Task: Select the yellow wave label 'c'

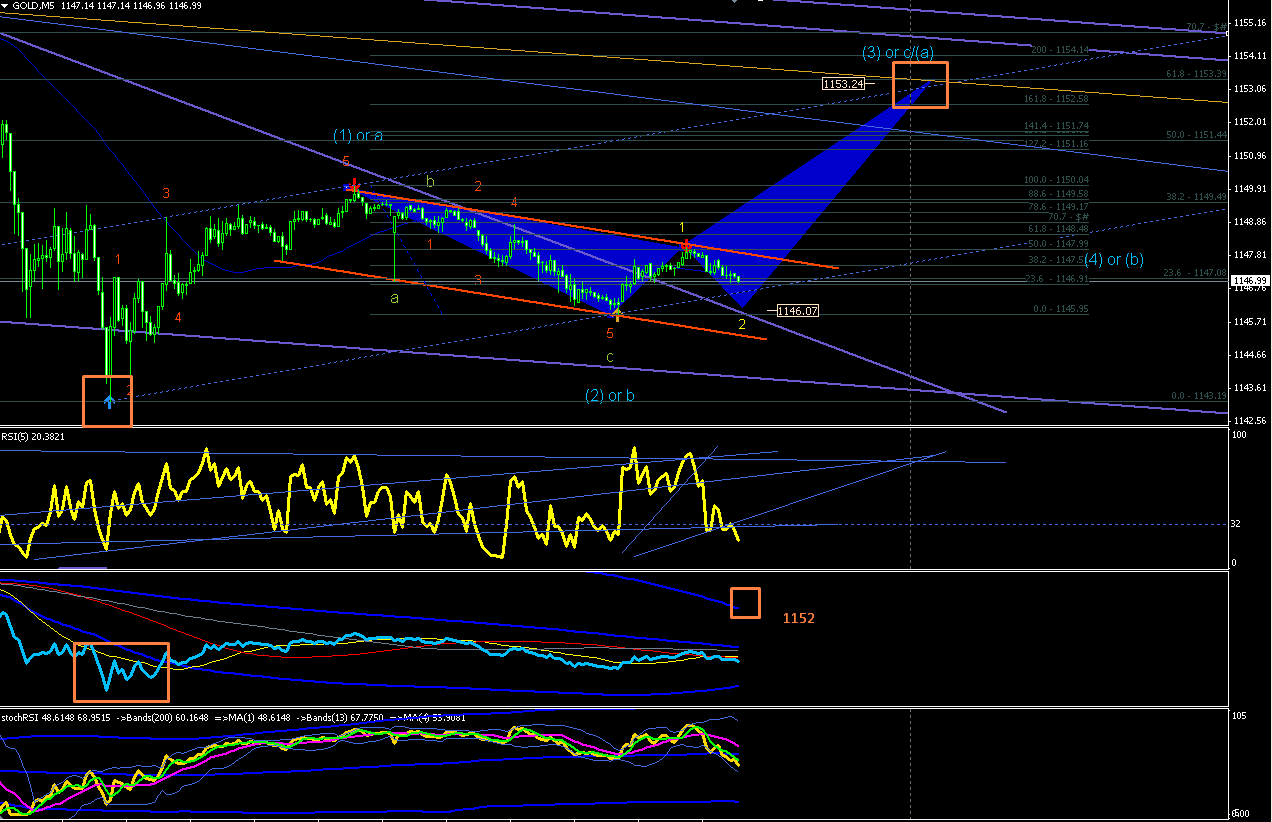Action: coord(610,357)
